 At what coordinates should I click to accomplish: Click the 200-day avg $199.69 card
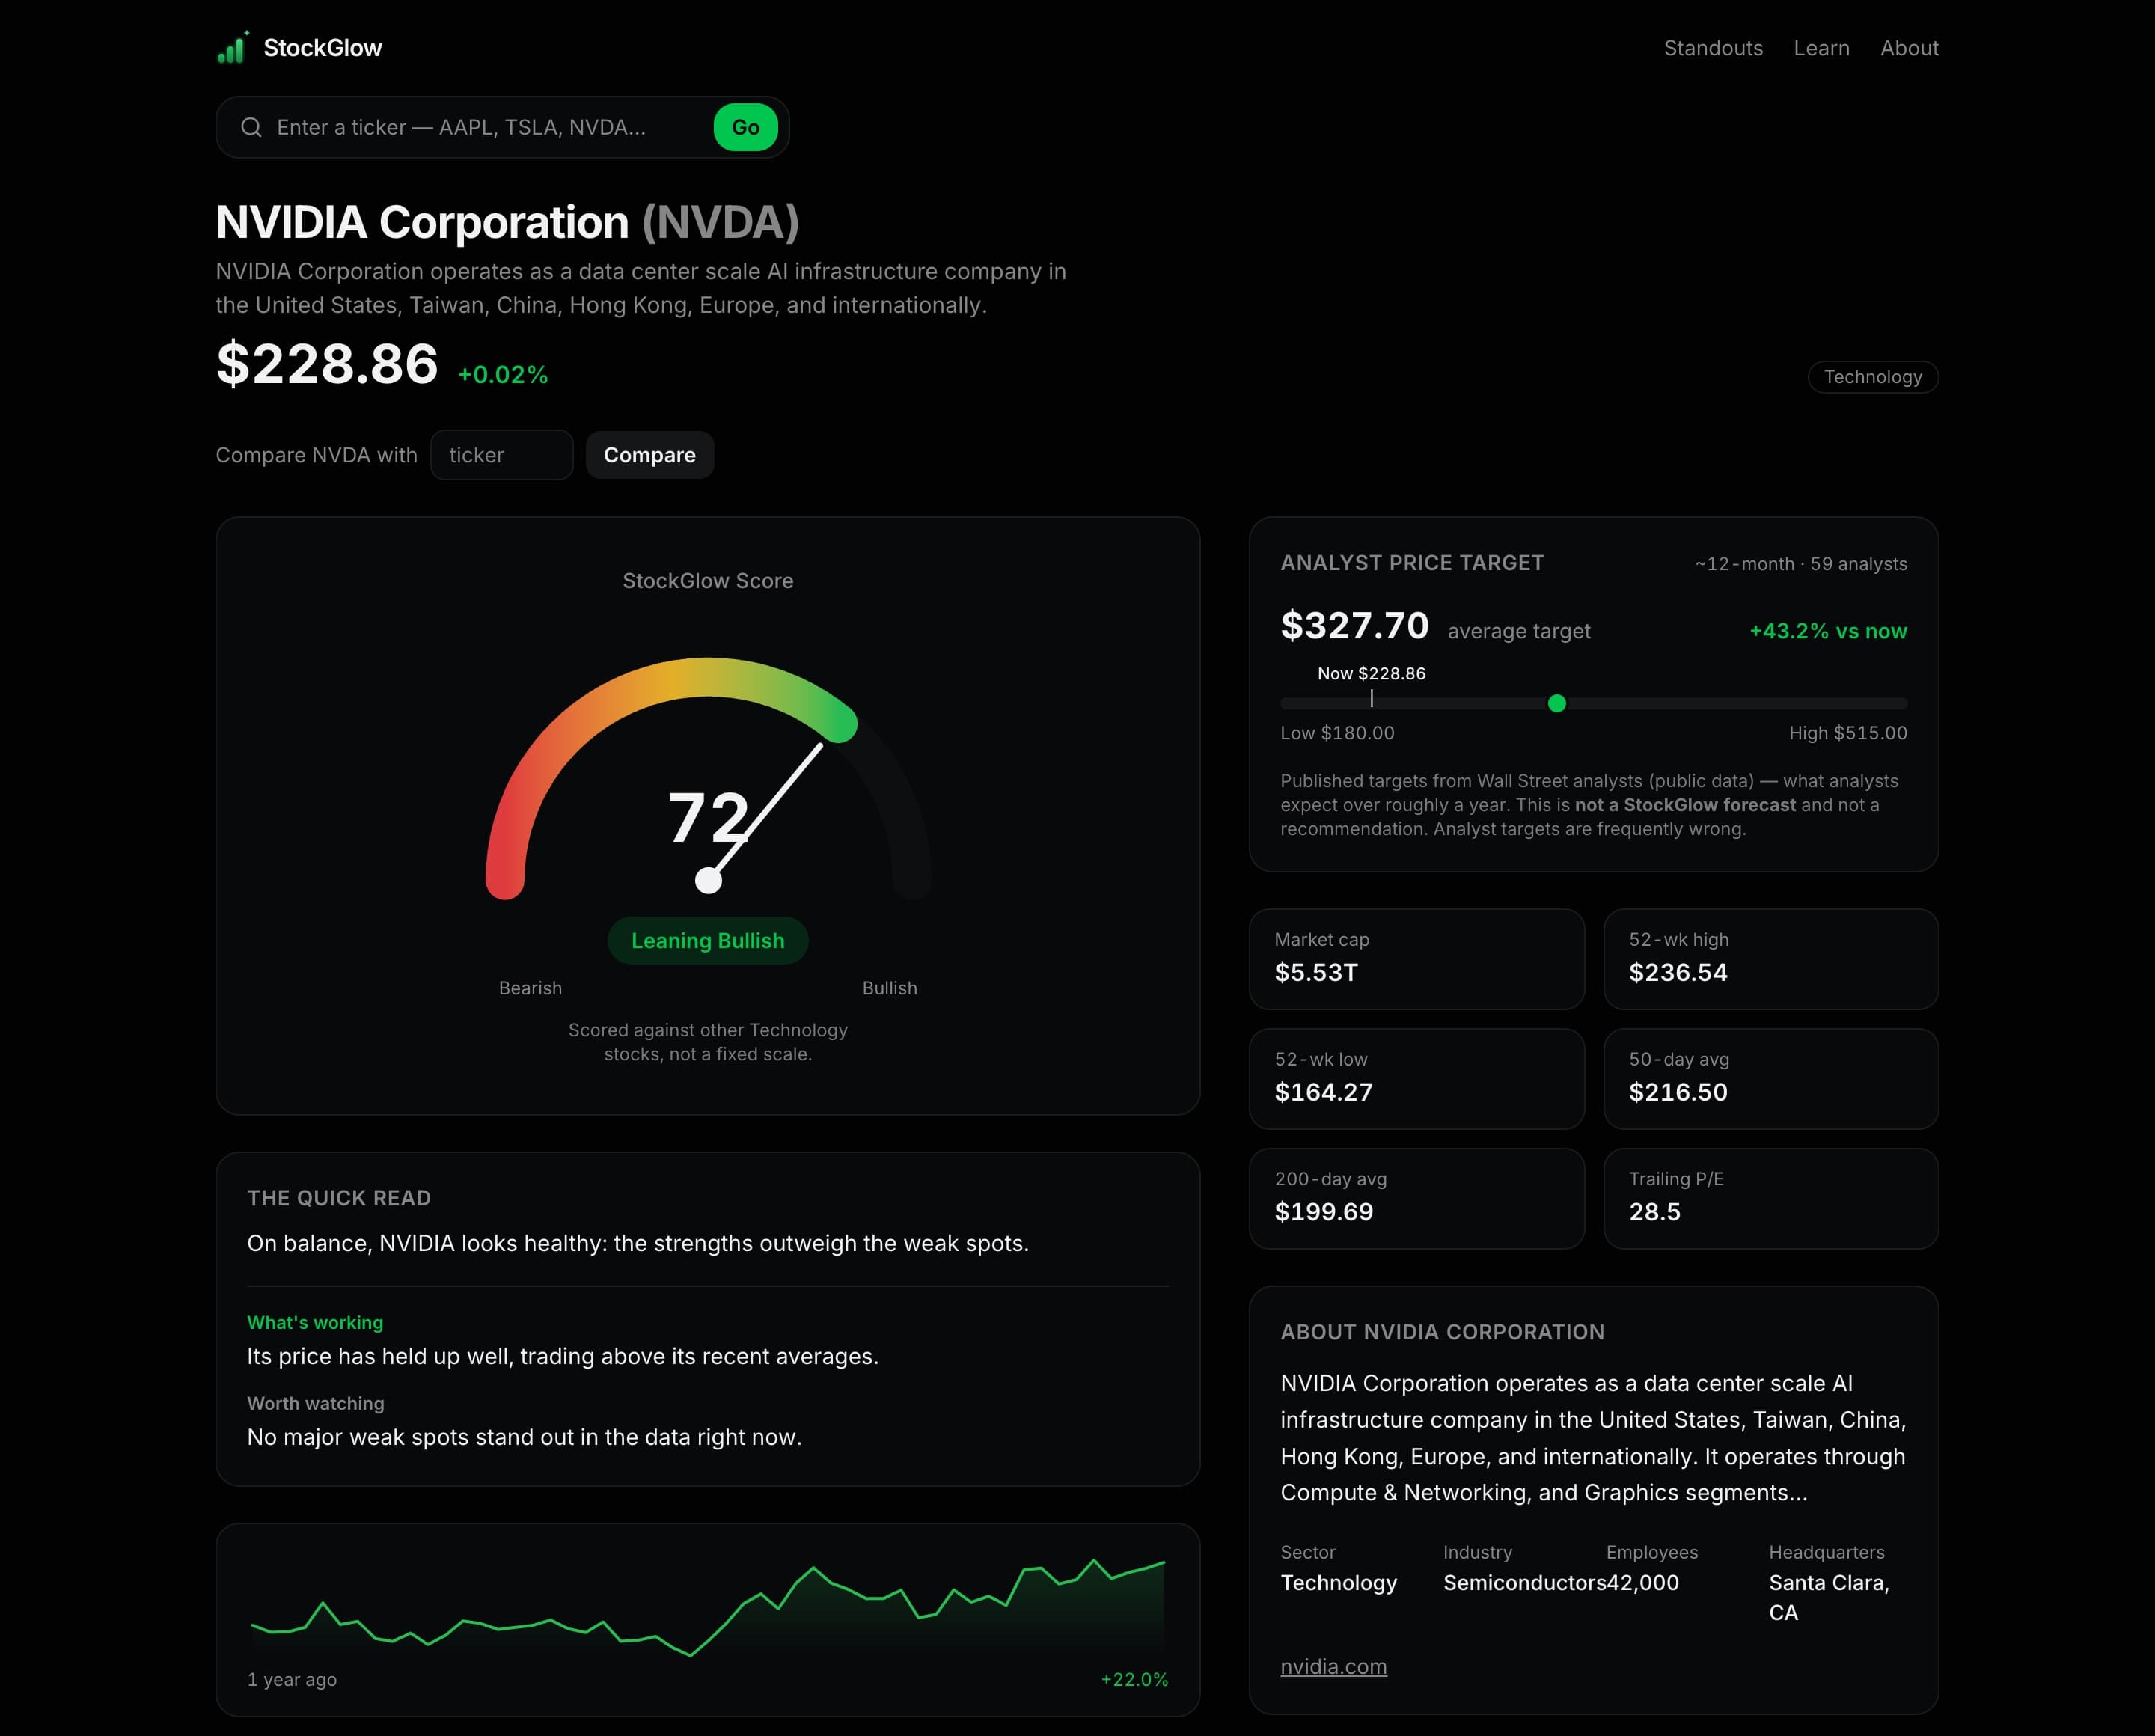1416,1199
